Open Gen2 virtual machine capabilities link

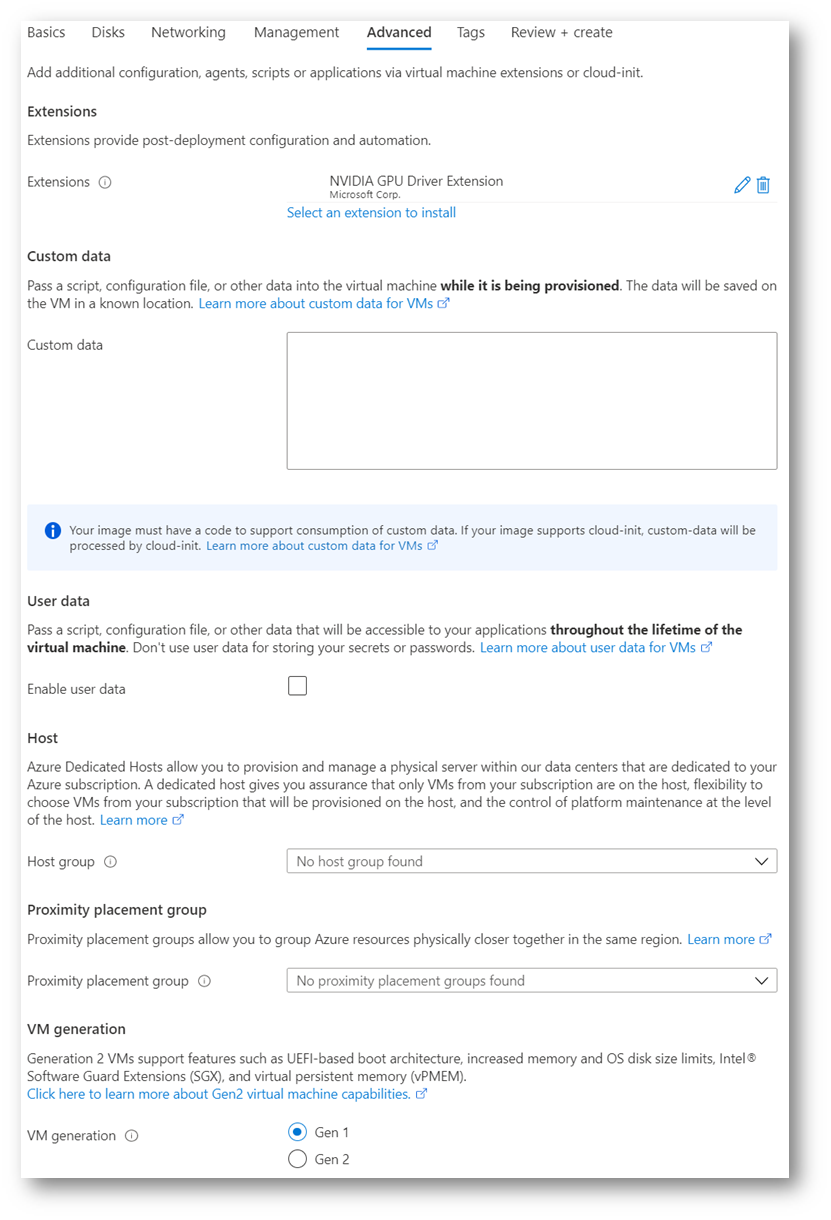pos(219,1094)
